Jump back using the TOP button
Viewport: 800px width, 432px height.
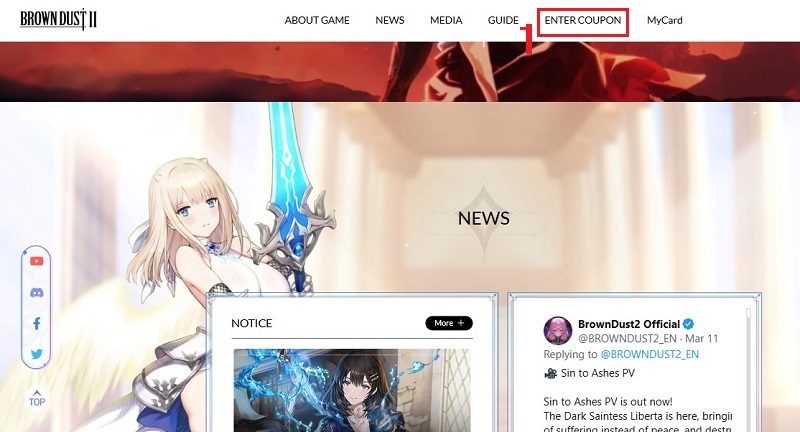[37, 398]
